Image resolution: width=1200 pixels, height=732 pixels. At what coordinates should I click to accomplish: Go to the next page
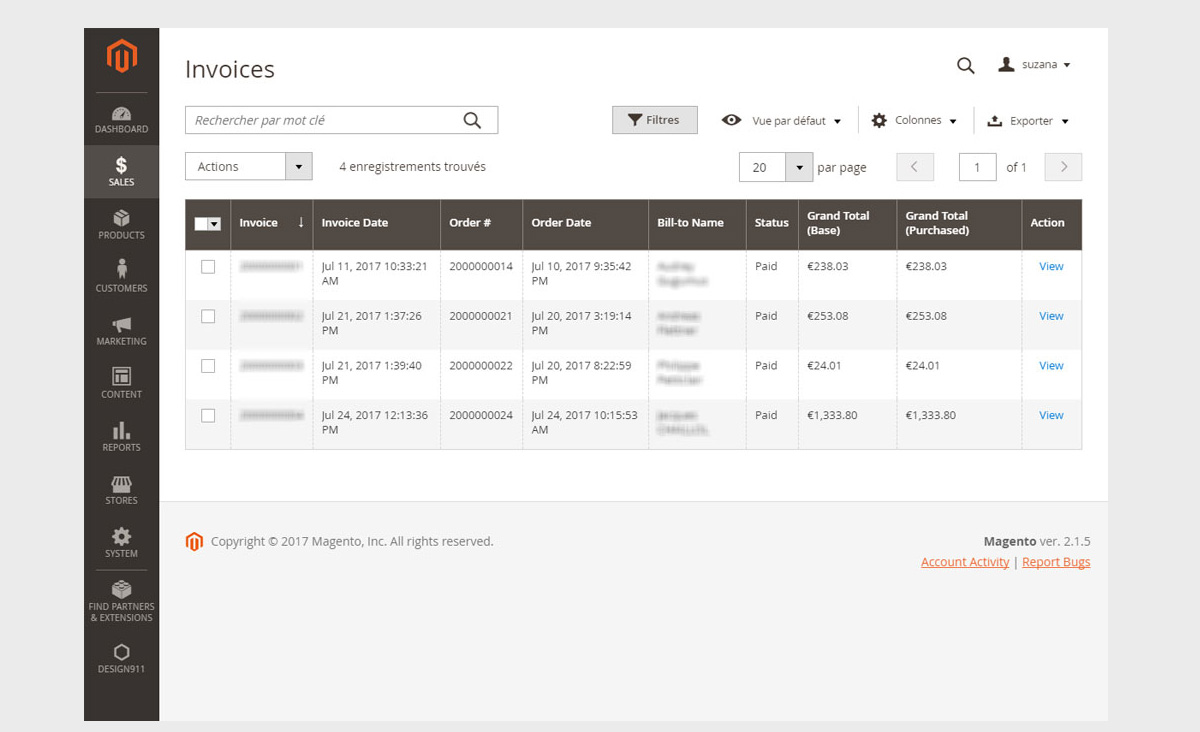point(1063,167)
